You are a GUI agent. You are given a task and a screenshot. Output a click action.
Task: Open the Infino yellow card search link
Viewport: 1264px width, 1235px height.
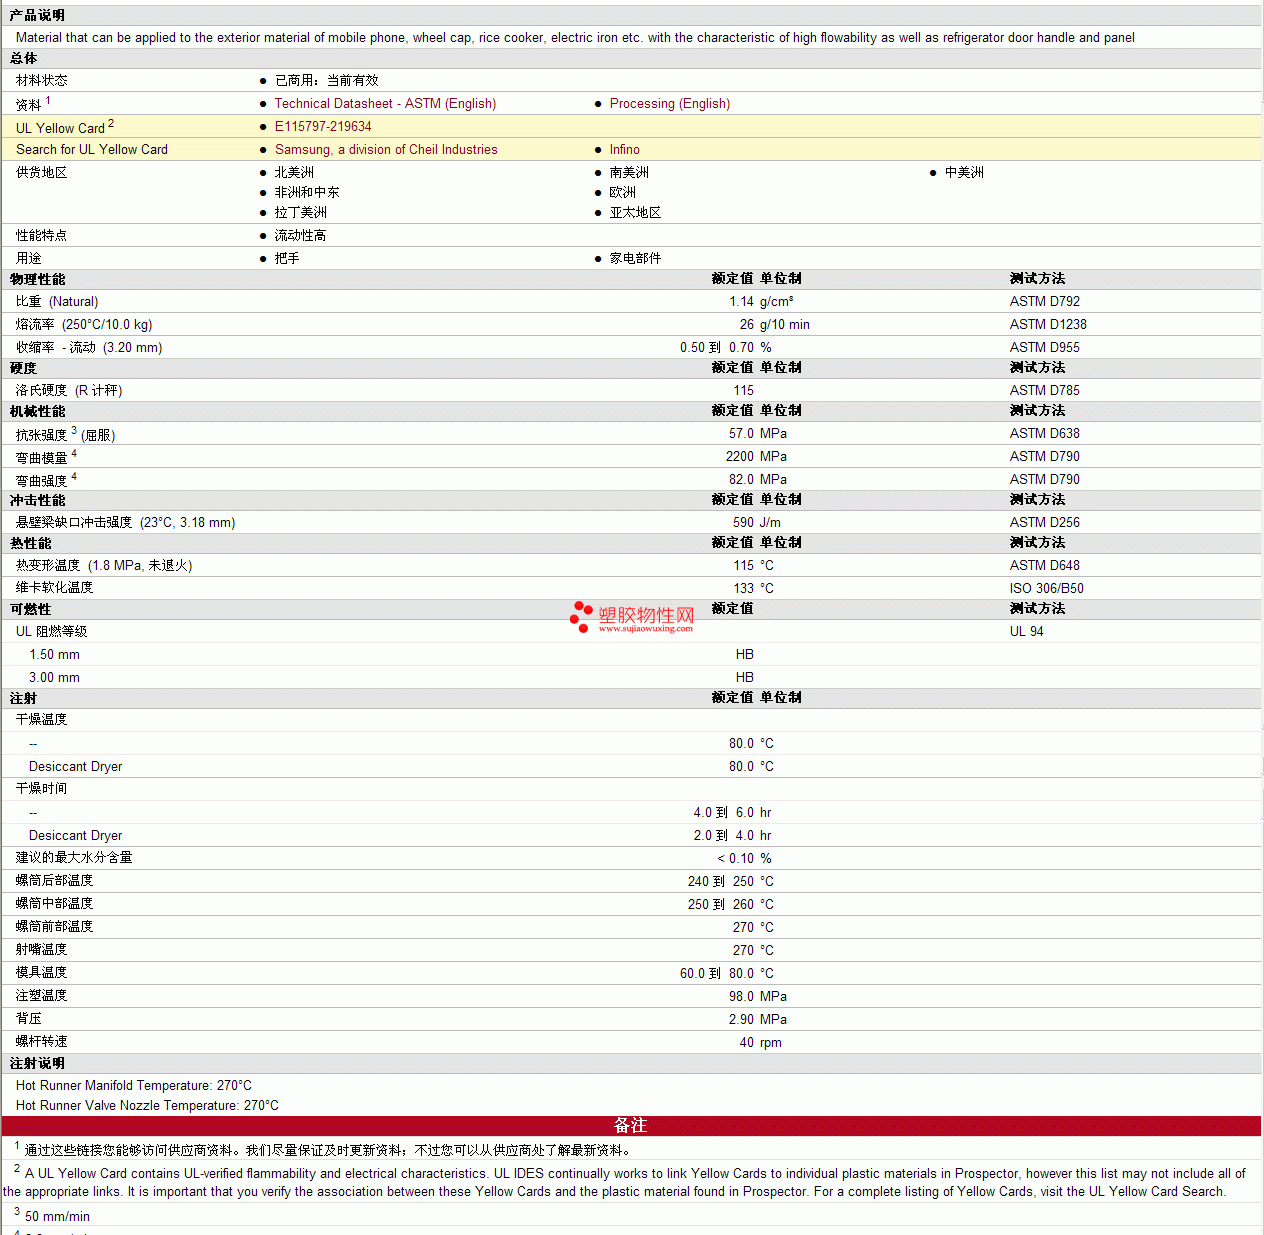[625, 150]
